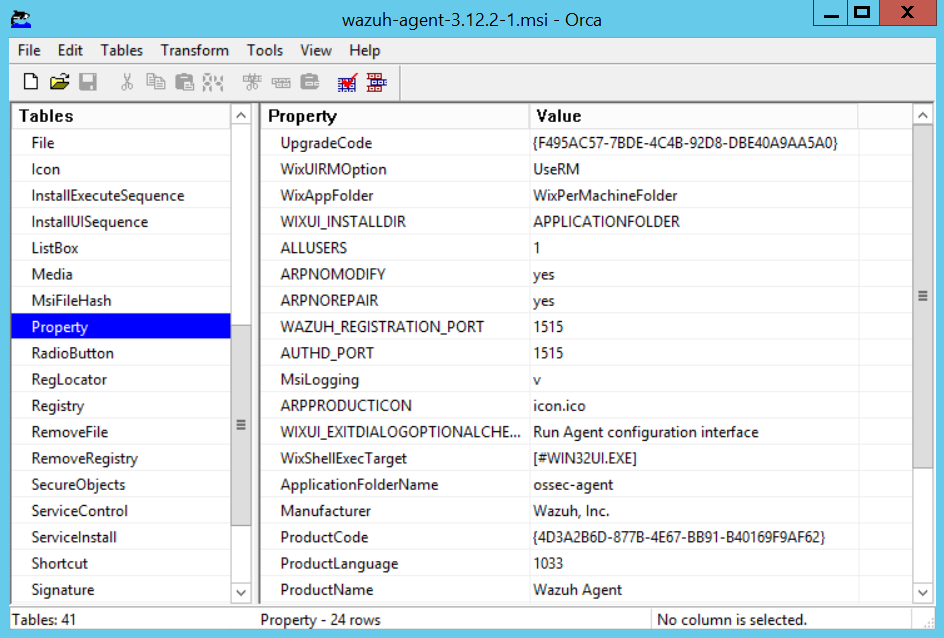Select the Media table
The image size is (944, 638).
pos(121,274)
